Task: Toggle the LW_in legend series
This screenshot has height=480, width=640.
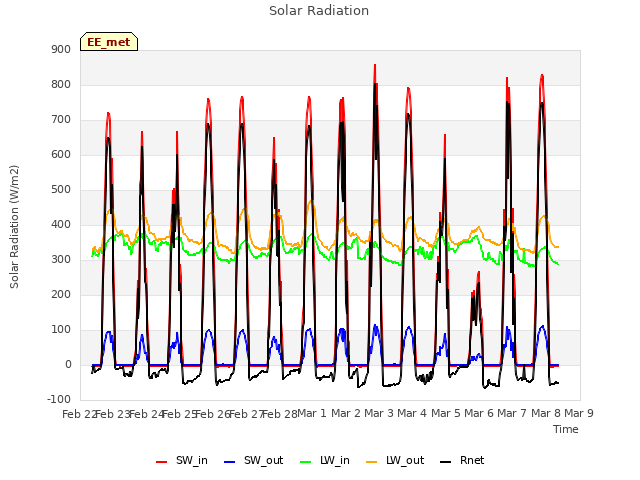Action: click(x=325, y=460)
